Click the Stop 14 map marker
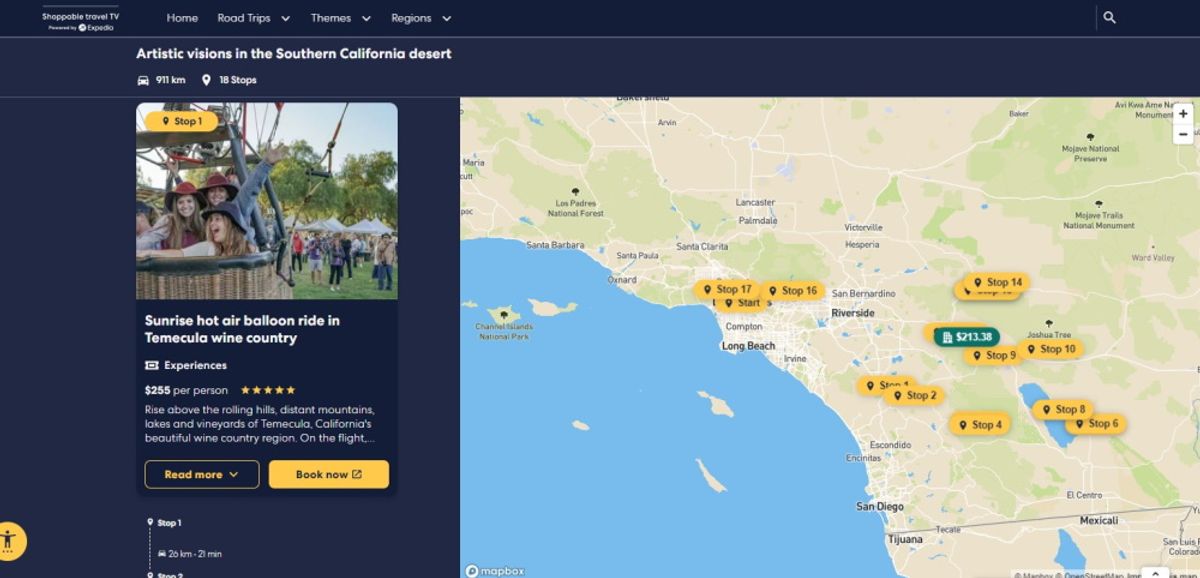The image size is (1200, 578). pyautogui.click(x=995, y=282)
